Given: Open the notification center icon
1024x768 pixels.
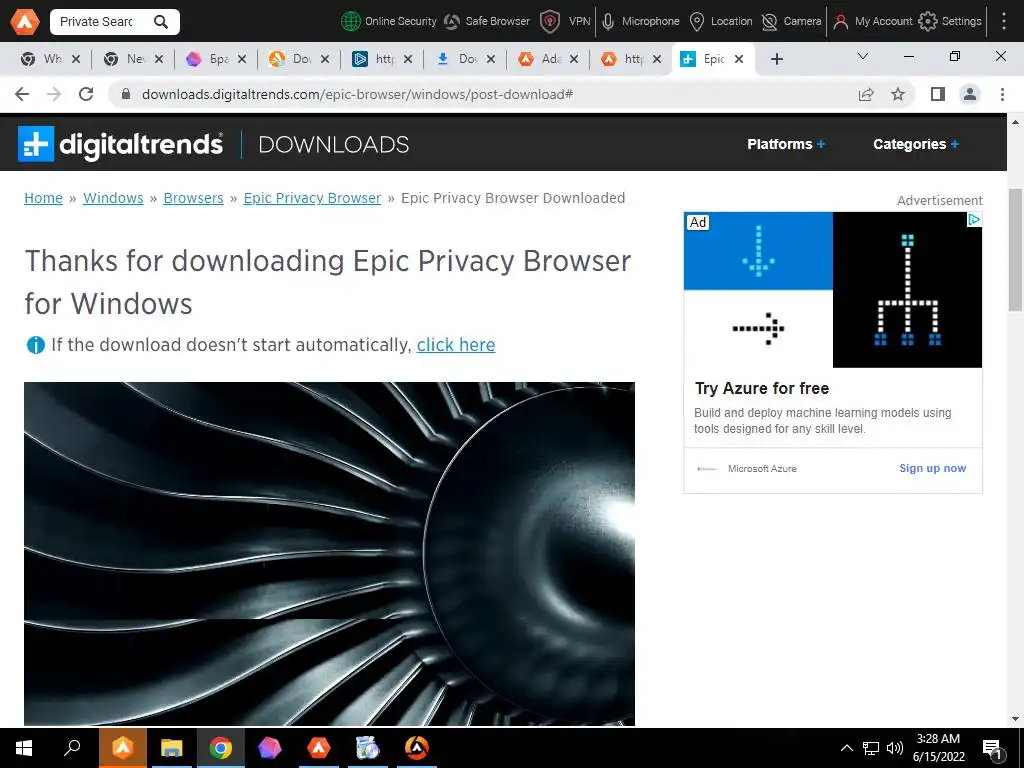Looking at the screenshot, I should coord(993,750).
